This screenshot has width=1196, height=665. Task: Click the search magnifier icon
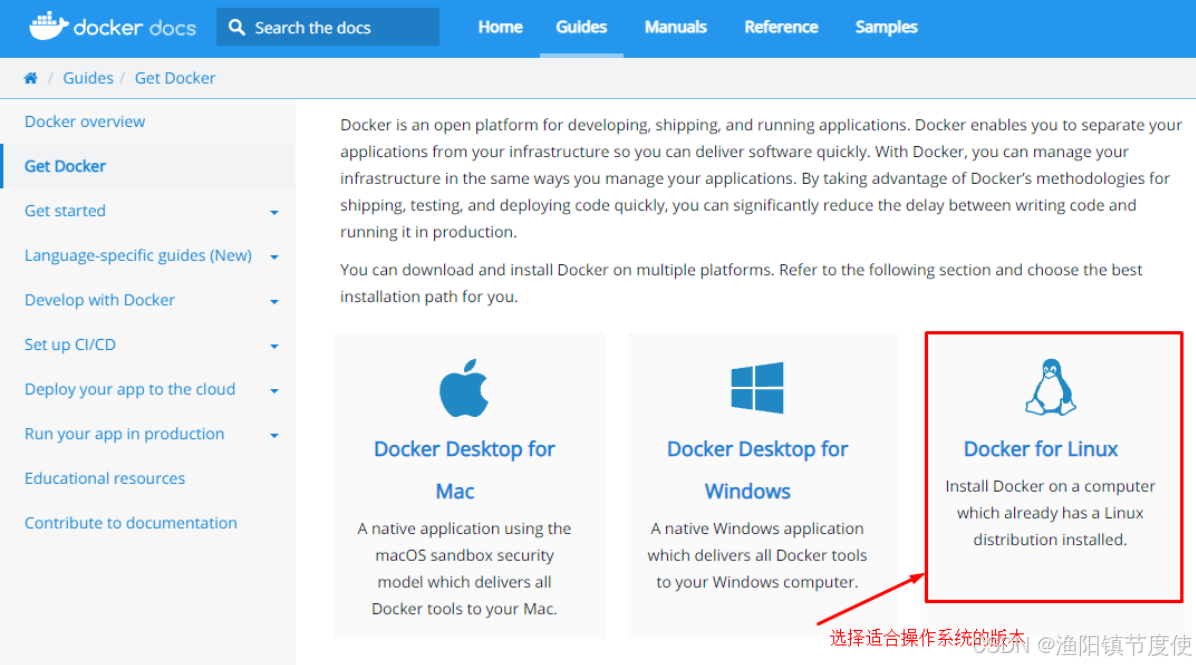(x=237, y=27)
